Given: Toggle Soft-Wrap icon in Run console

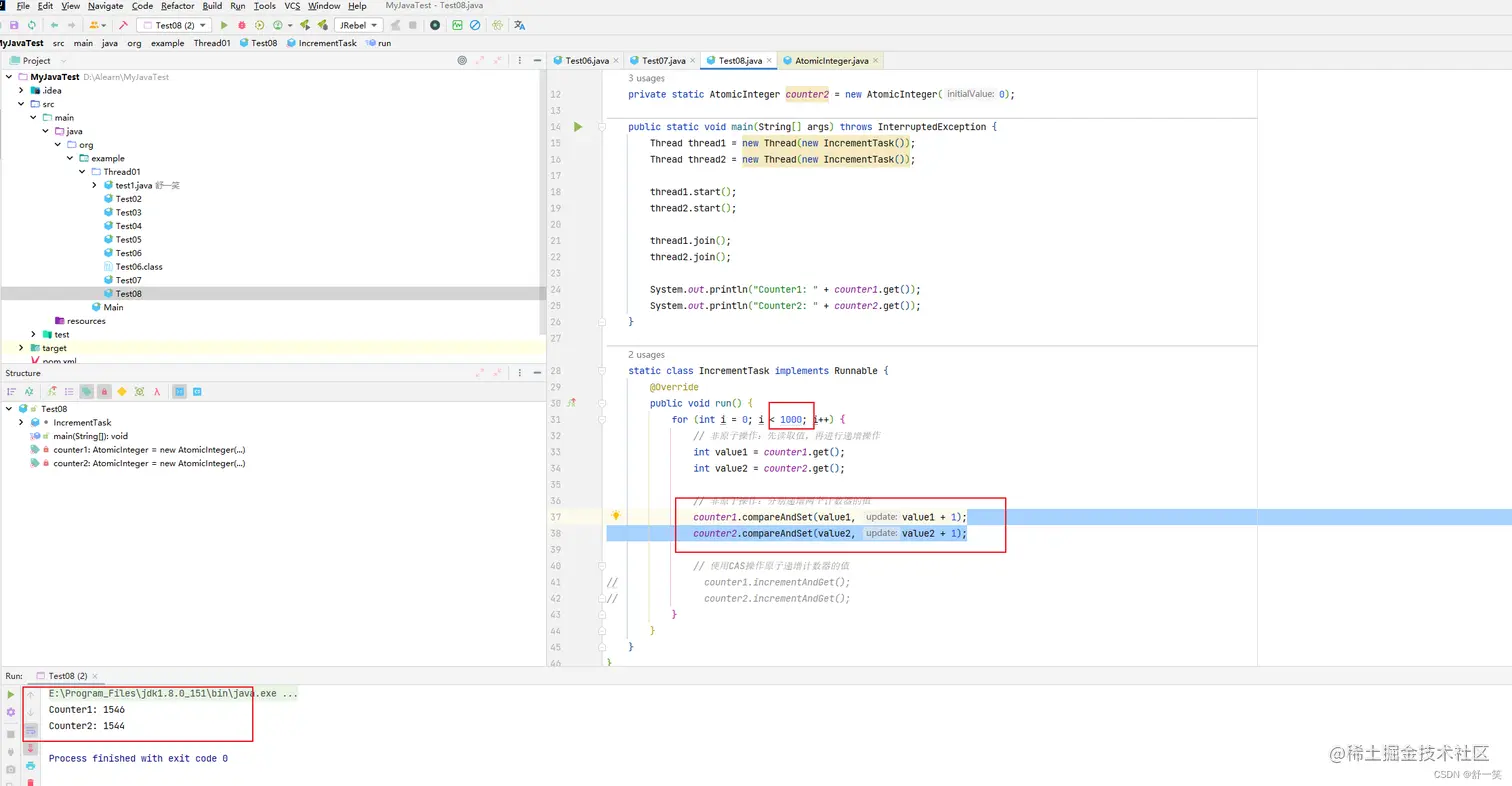Looking at the screenshot, I should 30,731.
